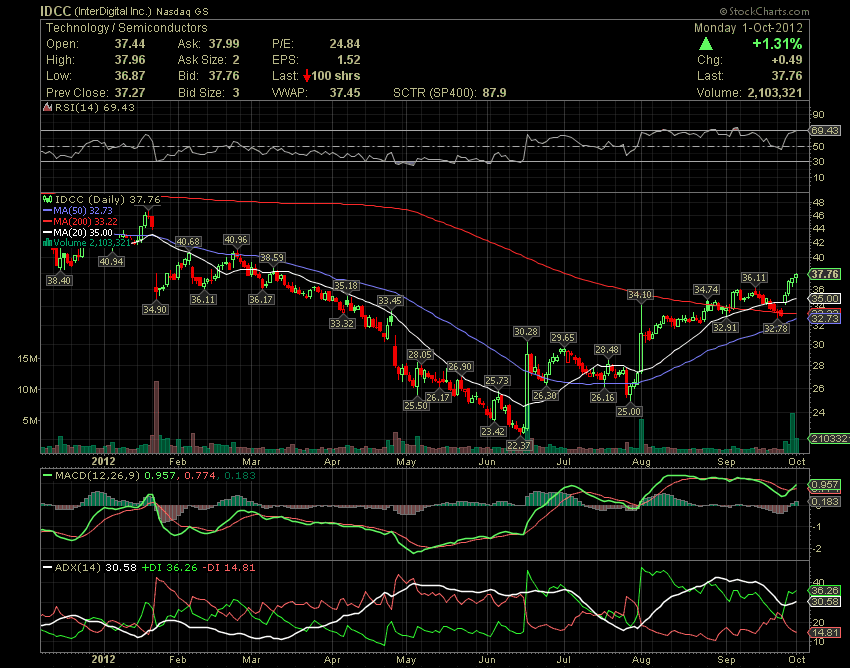Click the 25.50 price label
This screenshot has width=850, height=668.
(416, 405)
